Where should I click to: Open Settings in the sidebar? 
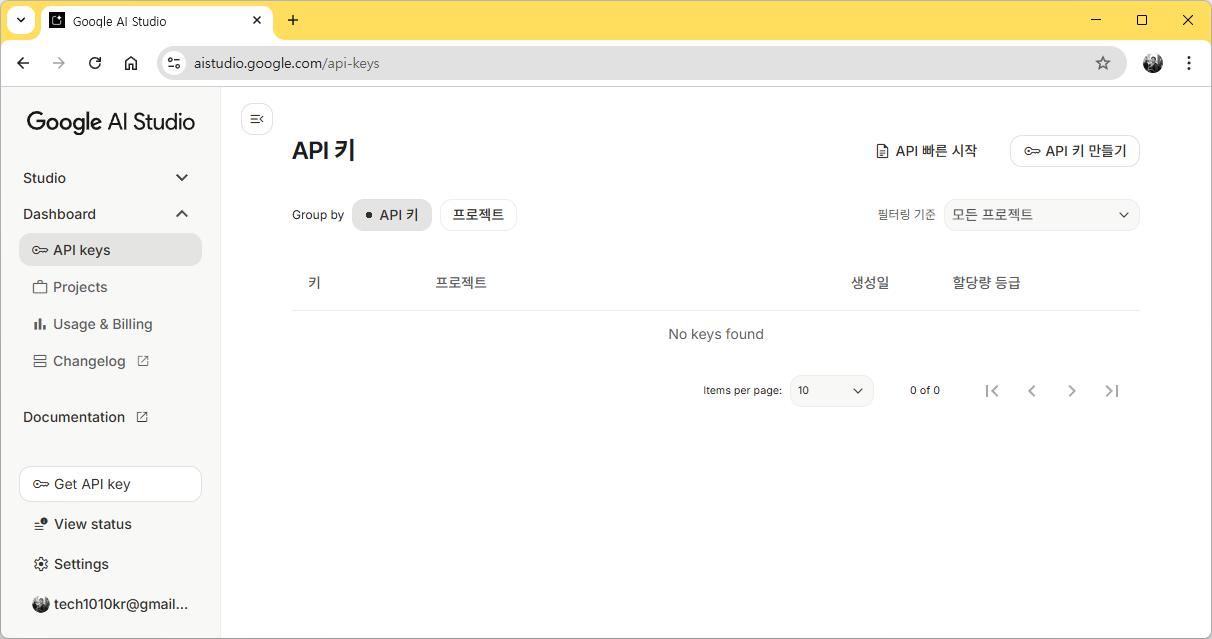click(110, 564)
